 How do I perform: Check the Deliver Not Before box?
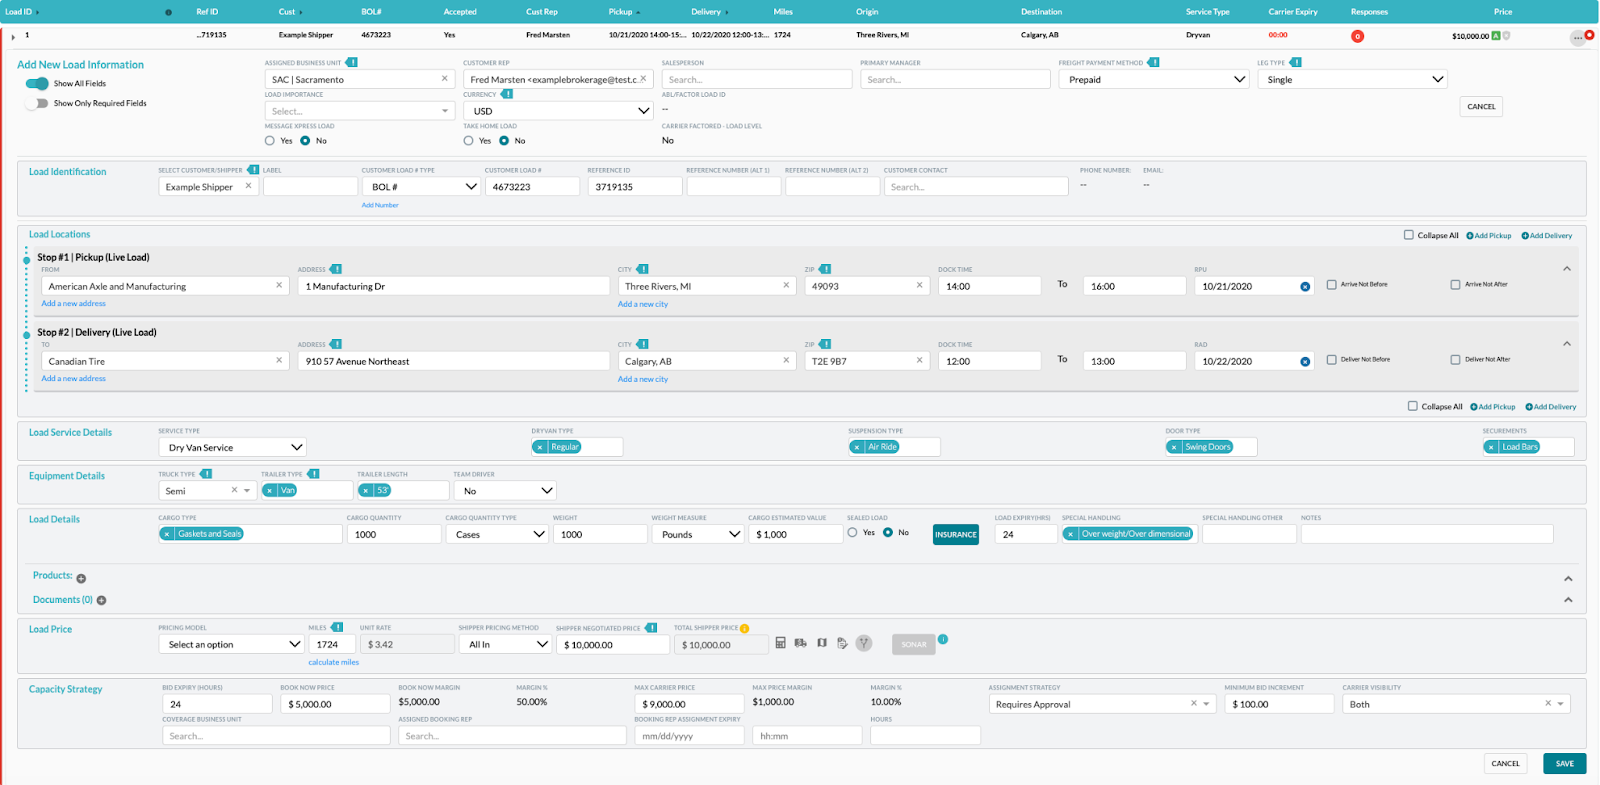[1331, 360]
